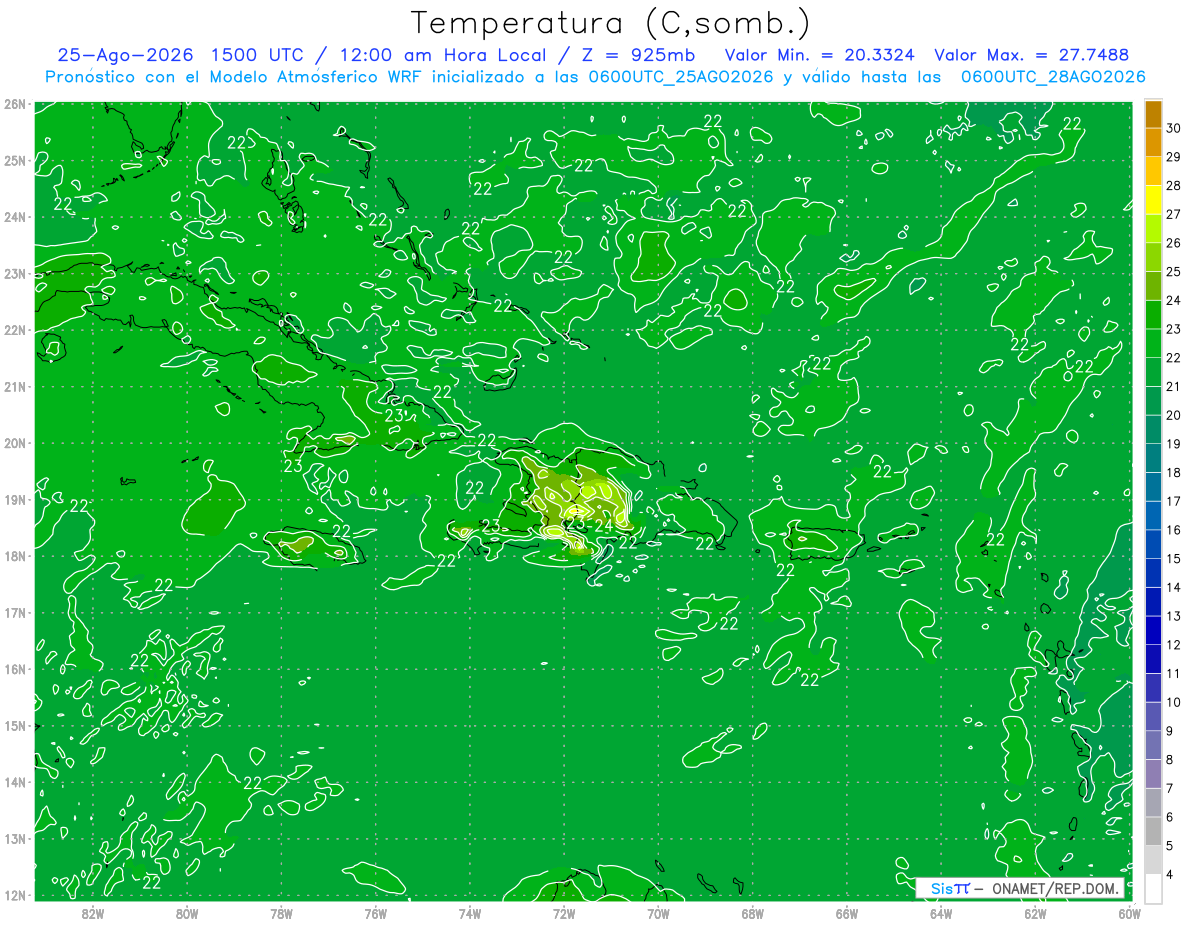
Task: Click the color scale label "6"
Action: (x=1170, y=817)
